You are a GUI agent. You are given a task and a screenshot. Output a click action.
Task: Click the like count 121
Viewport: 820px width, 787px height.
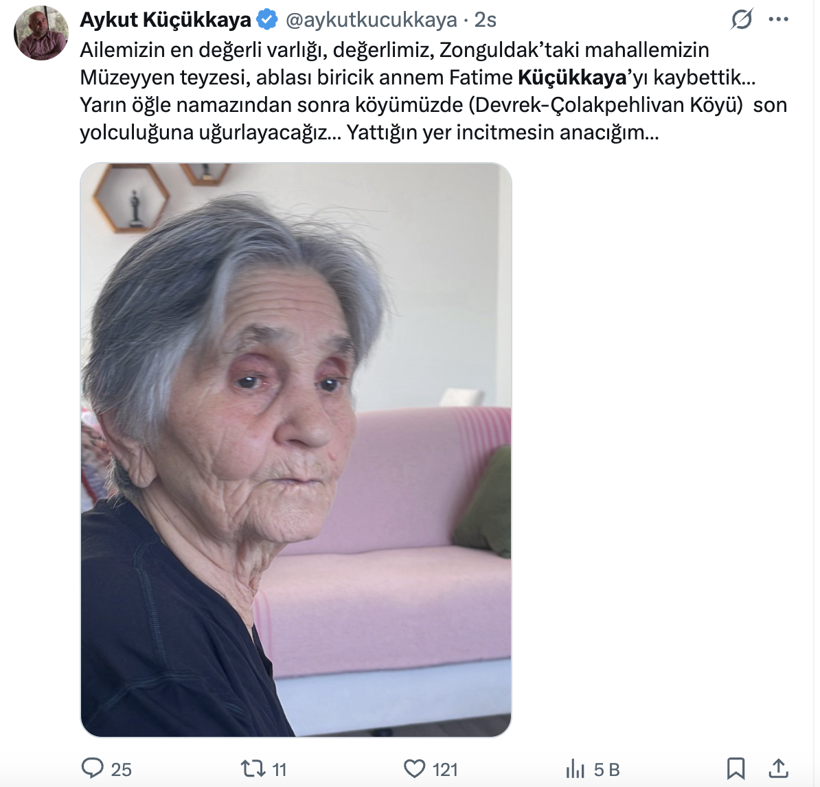(x=445, y=769)
